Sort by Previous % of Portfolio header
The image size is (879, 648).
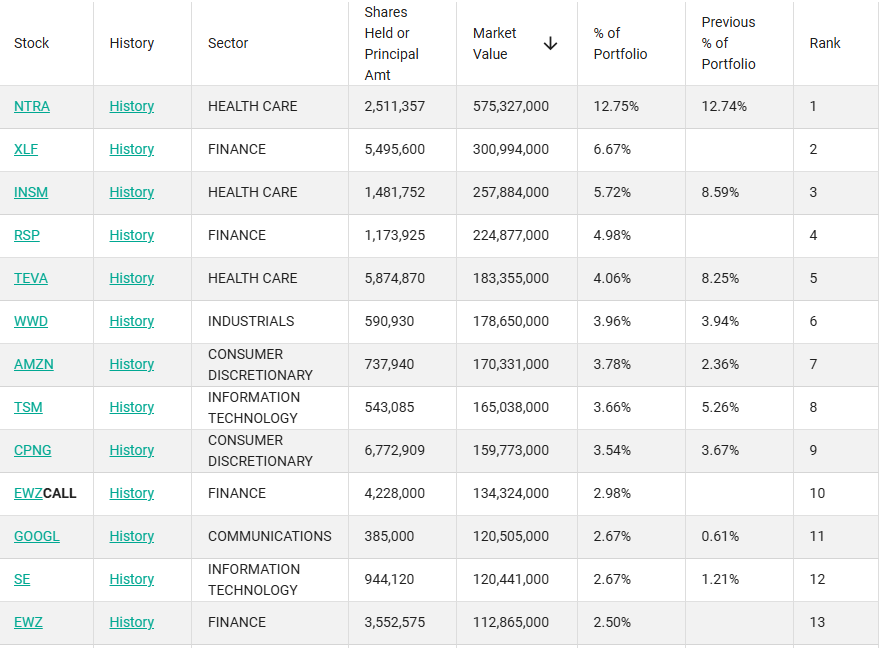(x=729, y=44)
